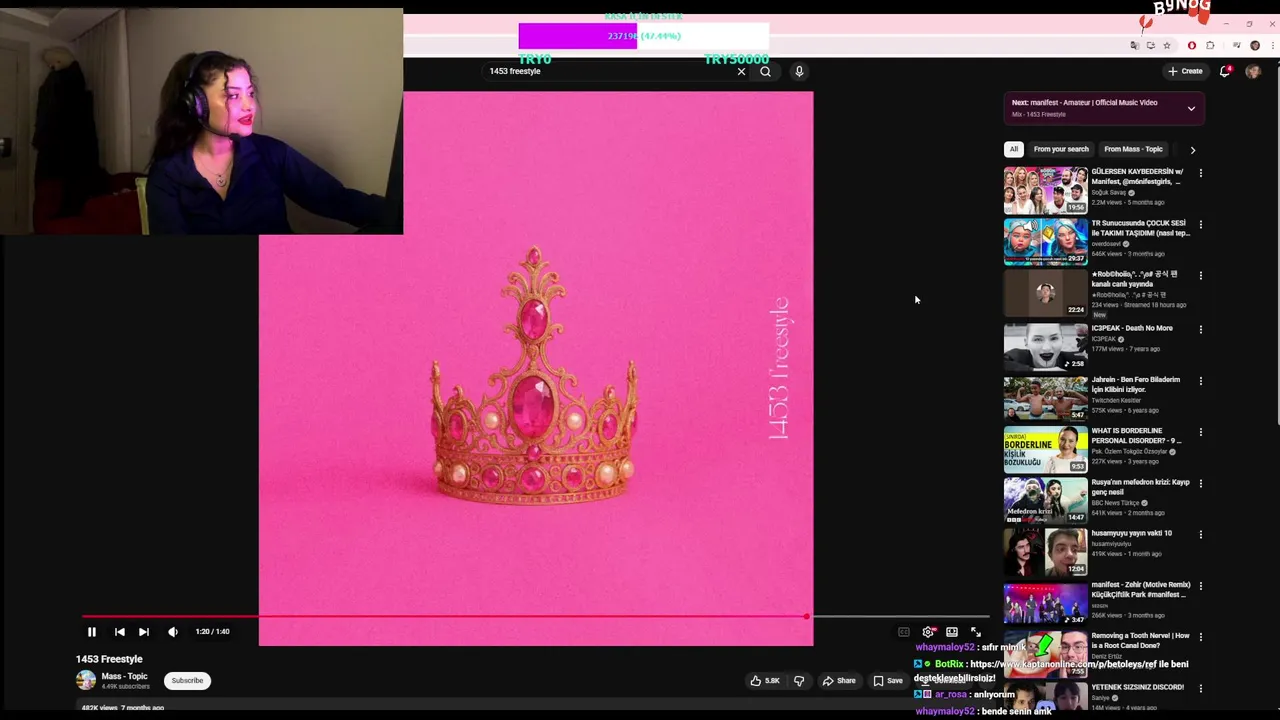
Task: Open browser three-dot menu
Action: 1273,45
